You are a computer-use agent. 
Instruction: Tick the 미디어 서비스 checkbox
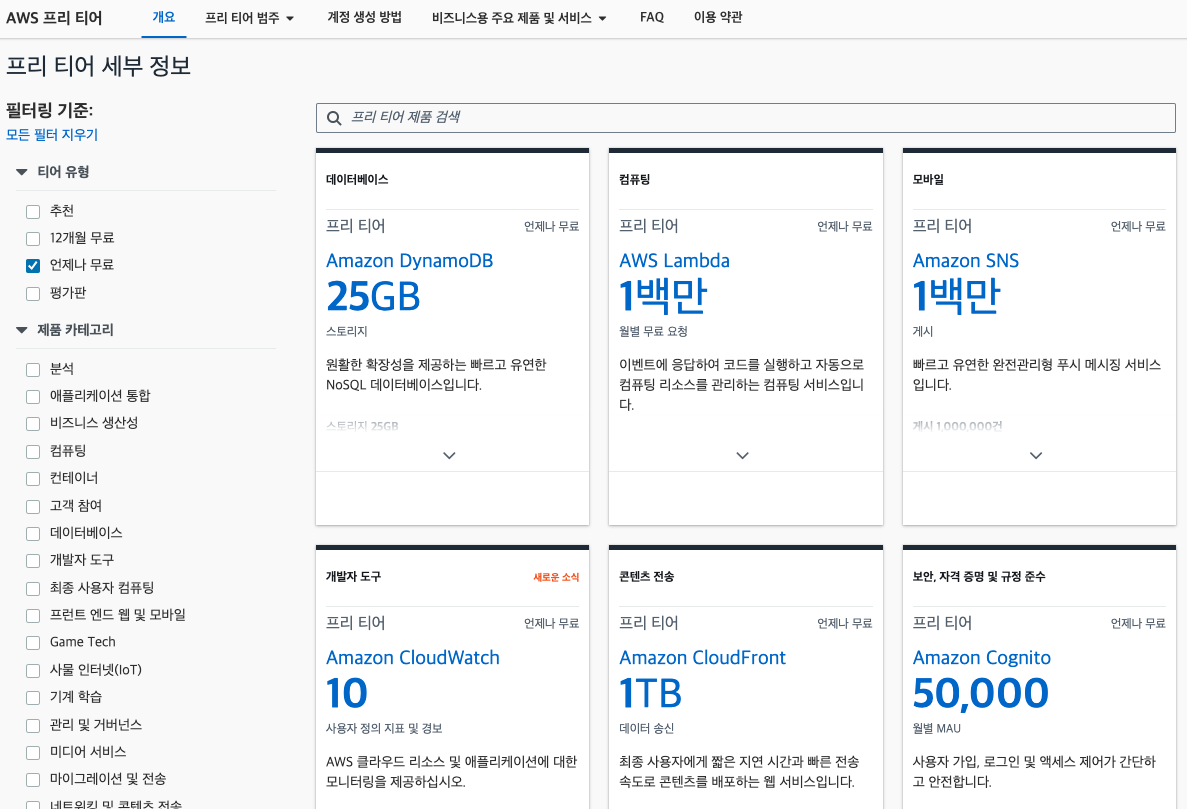[33, 753]
